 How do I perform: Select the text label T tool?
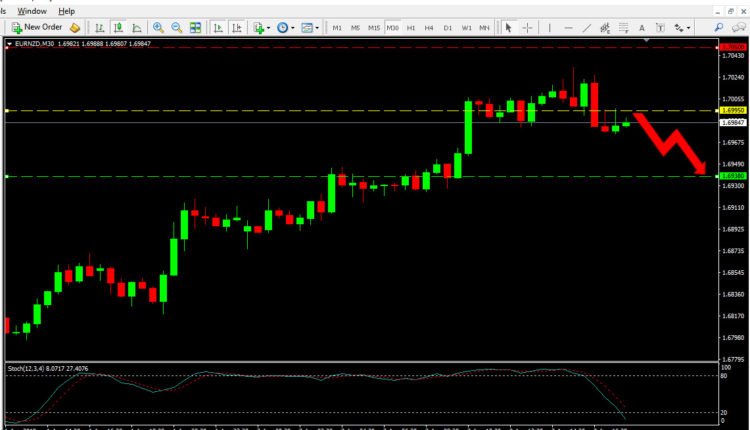click(x=660, y=28)
